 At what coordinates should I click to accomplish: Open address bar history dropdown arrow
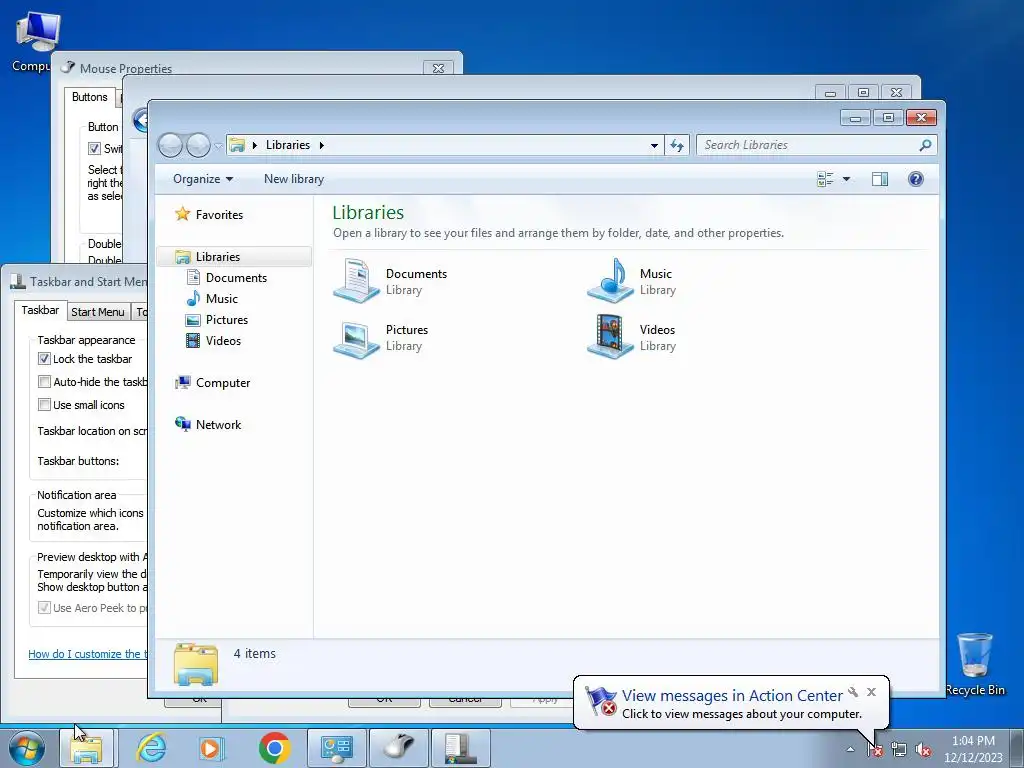click(x=654, y=145)
